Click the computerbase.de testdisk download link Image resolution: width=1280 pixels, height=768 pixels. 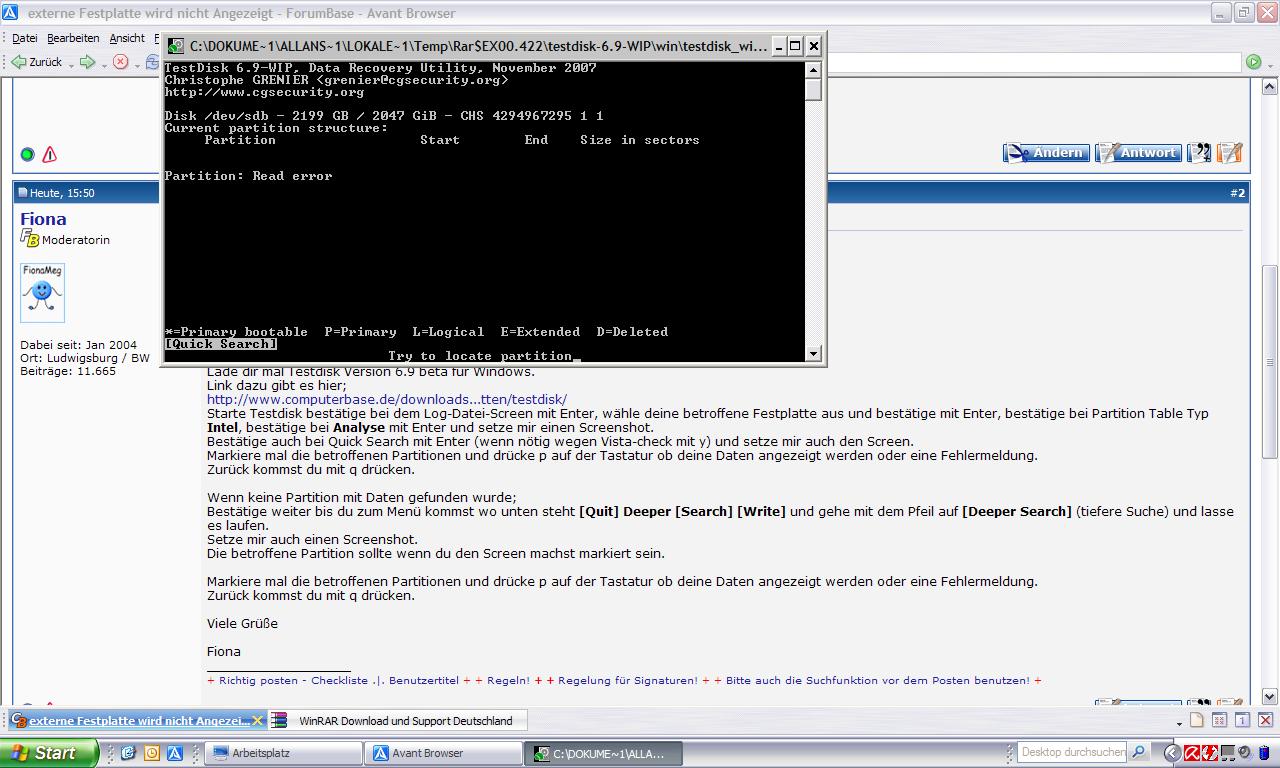pyautogui.click(x=387, y=399)
